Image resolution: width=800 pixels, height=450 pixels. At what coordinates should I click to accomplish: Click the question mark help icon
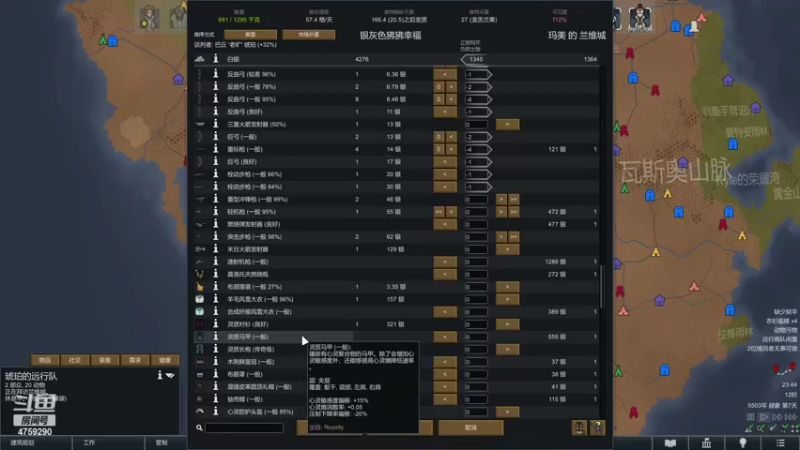coord(597,428)
